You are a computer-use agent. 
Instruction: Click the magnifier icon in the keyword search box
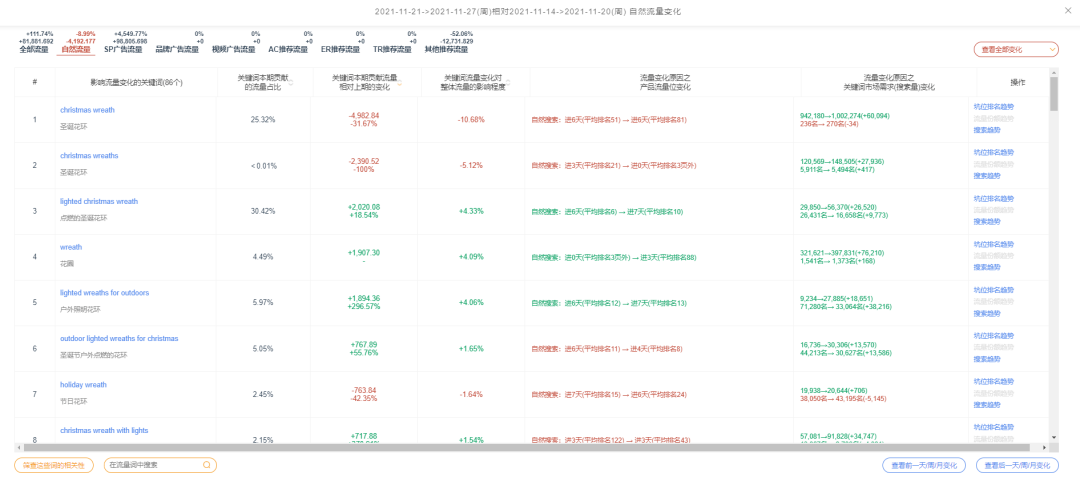[207, 465]
